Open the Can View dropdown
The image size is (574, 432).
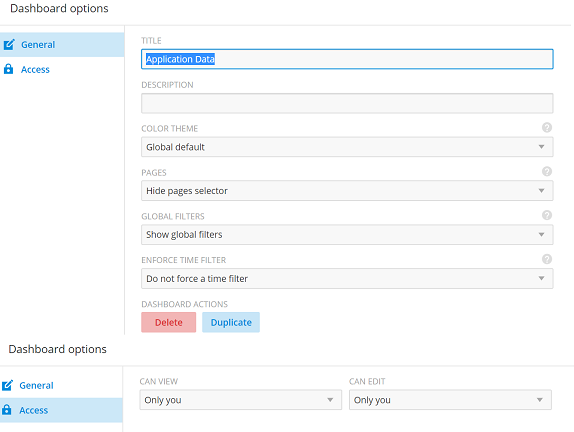241,400
